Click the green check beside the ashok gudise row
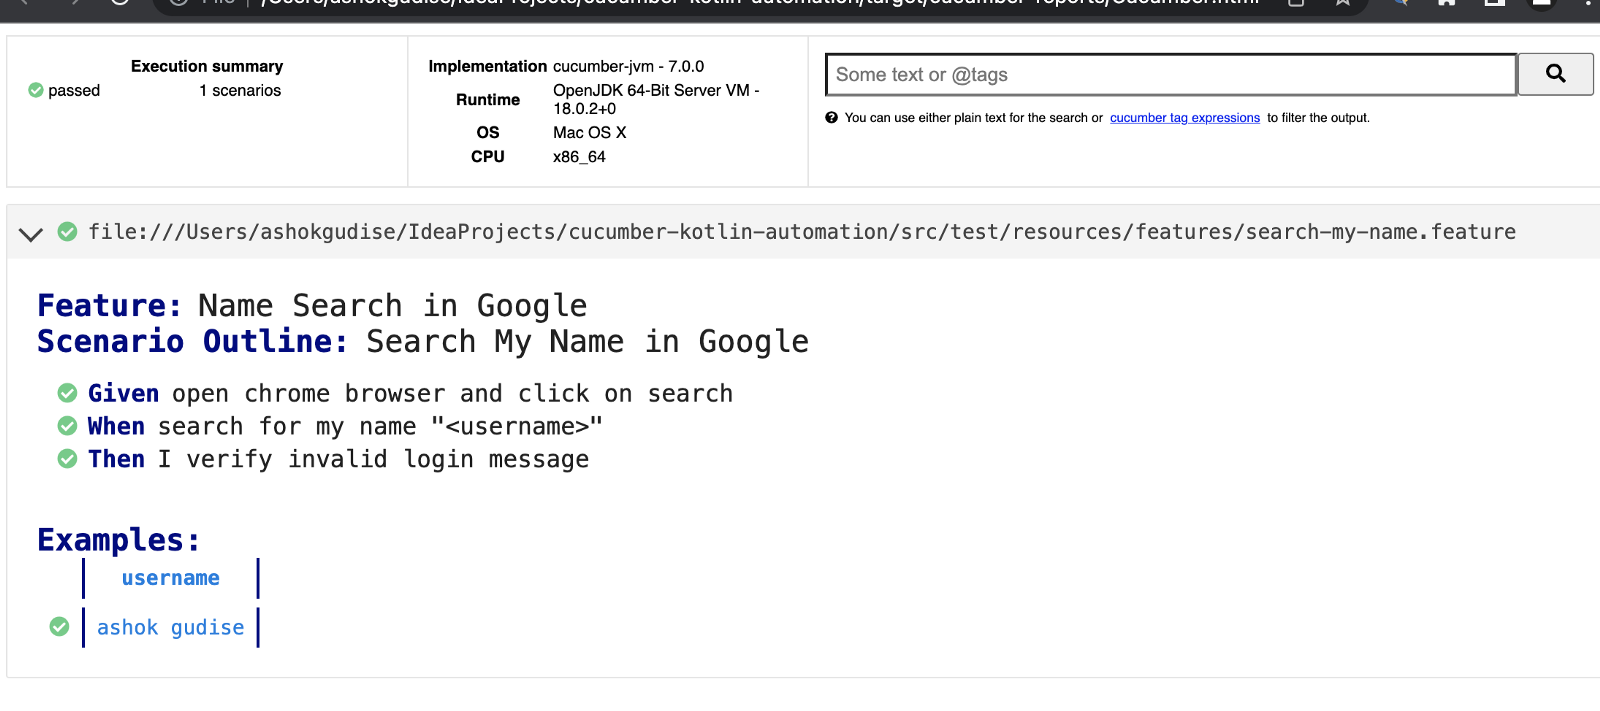The width and height of the screenshot is (1600, 711). coord(60,627)
